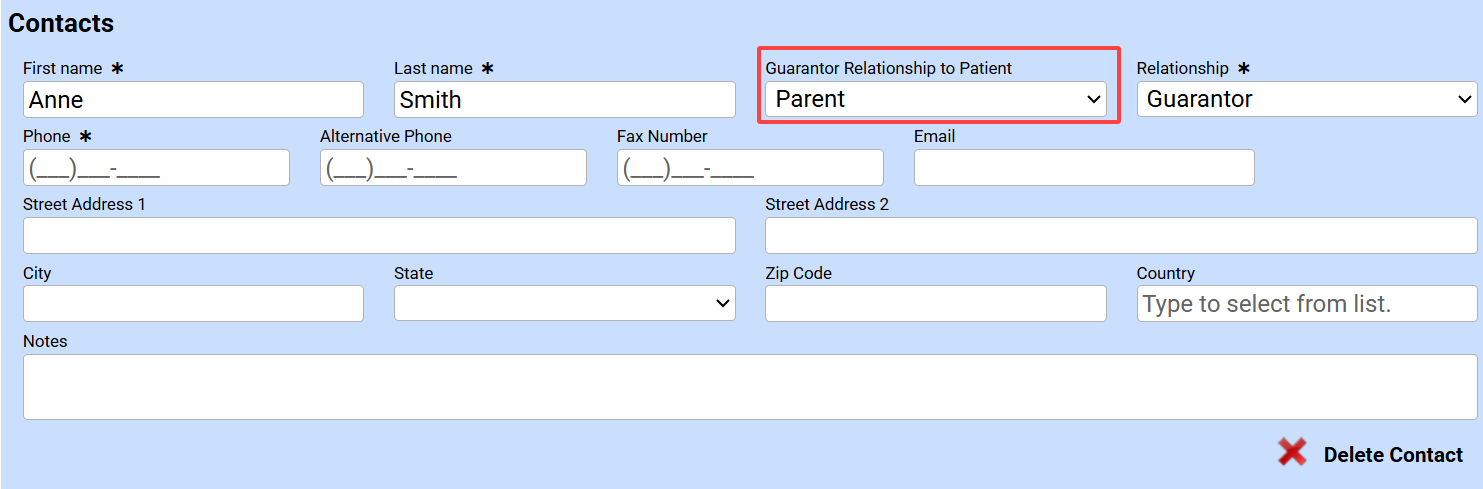Click into the Fax Number field
The height and width of the screenshot is (489, 1483).
tap(750, 168)
